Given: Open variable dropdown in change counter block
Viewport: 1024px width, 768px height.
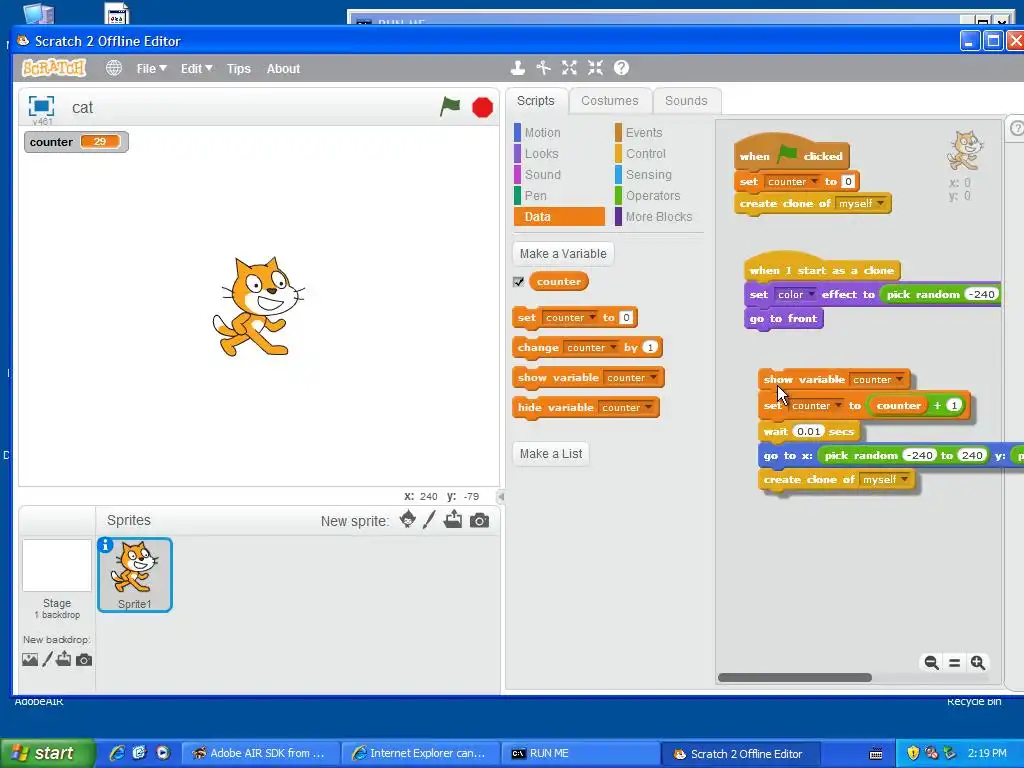Looking at the screenshot, I should 592,347.
